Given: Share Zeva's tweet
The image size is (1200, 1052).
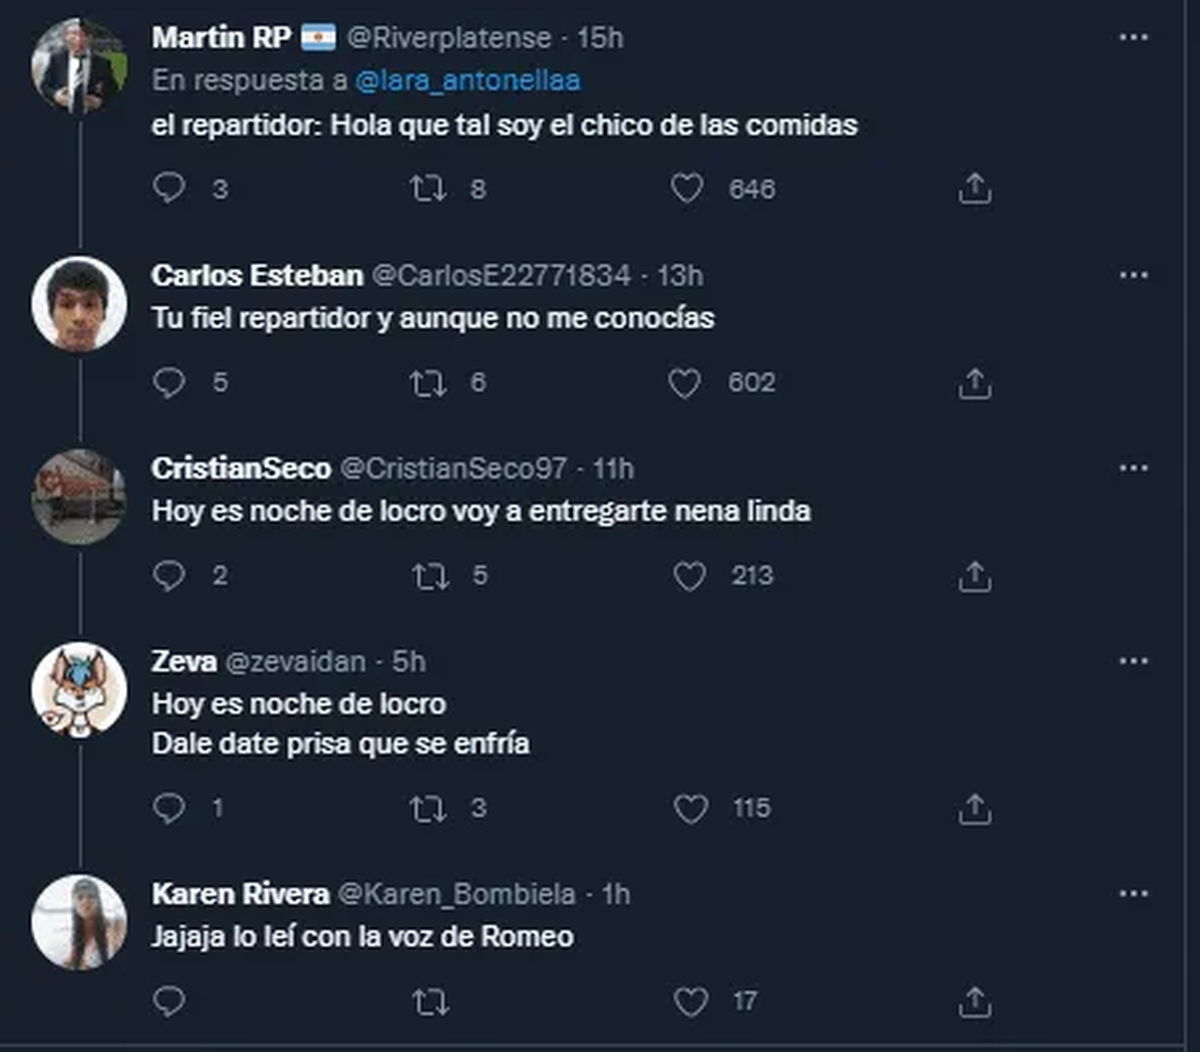Looking at the screenshot, I should [974, 808].
